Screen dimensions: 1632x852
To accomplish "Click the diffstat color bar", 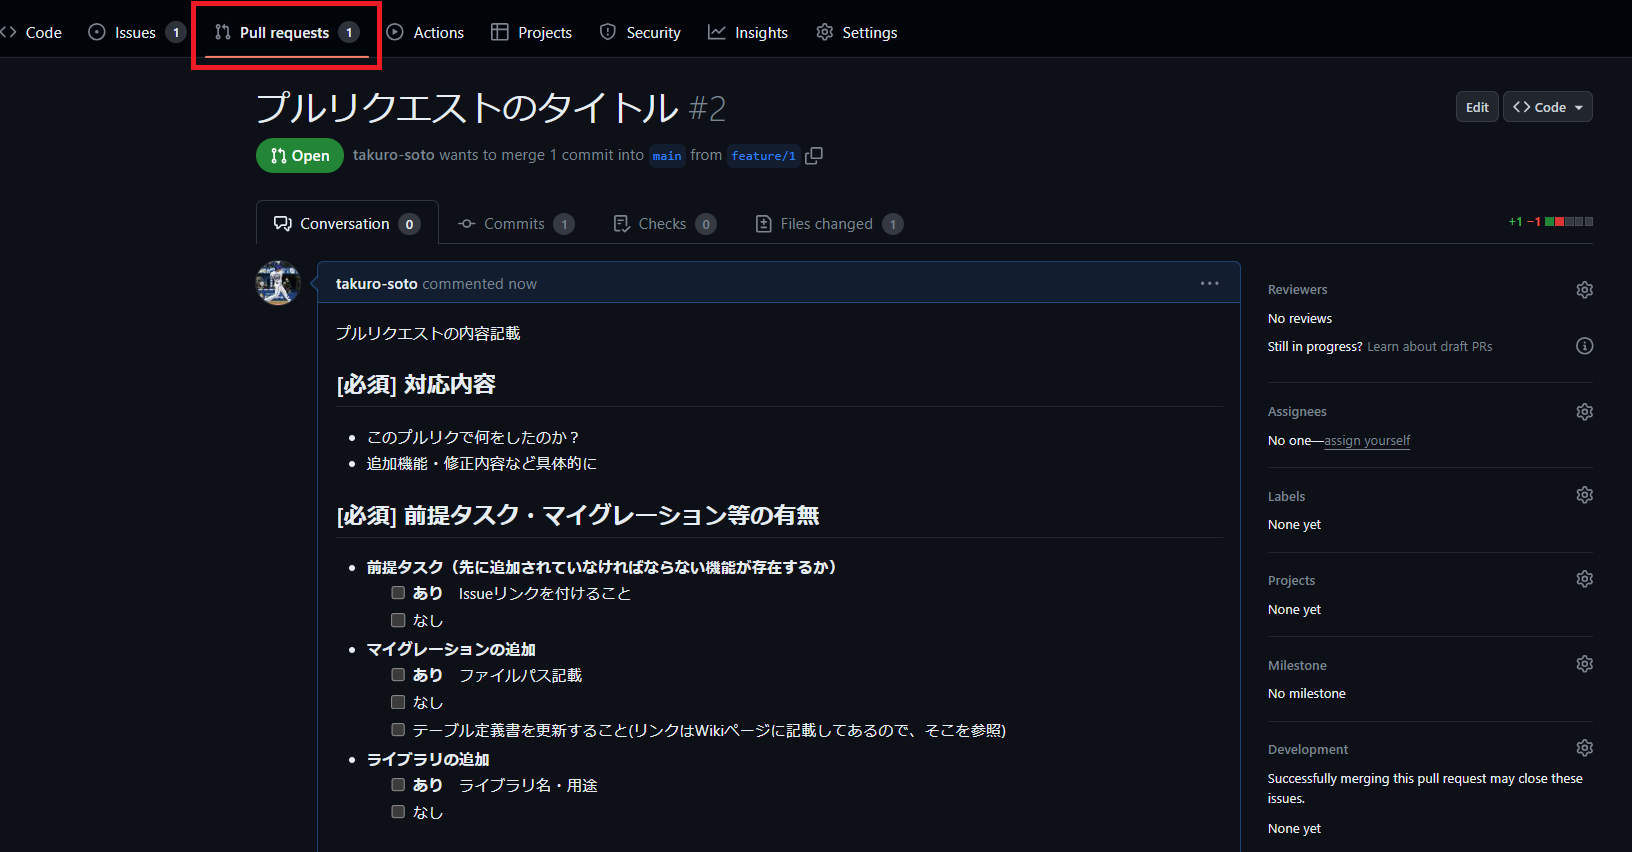I will [x=1568, y=222].
